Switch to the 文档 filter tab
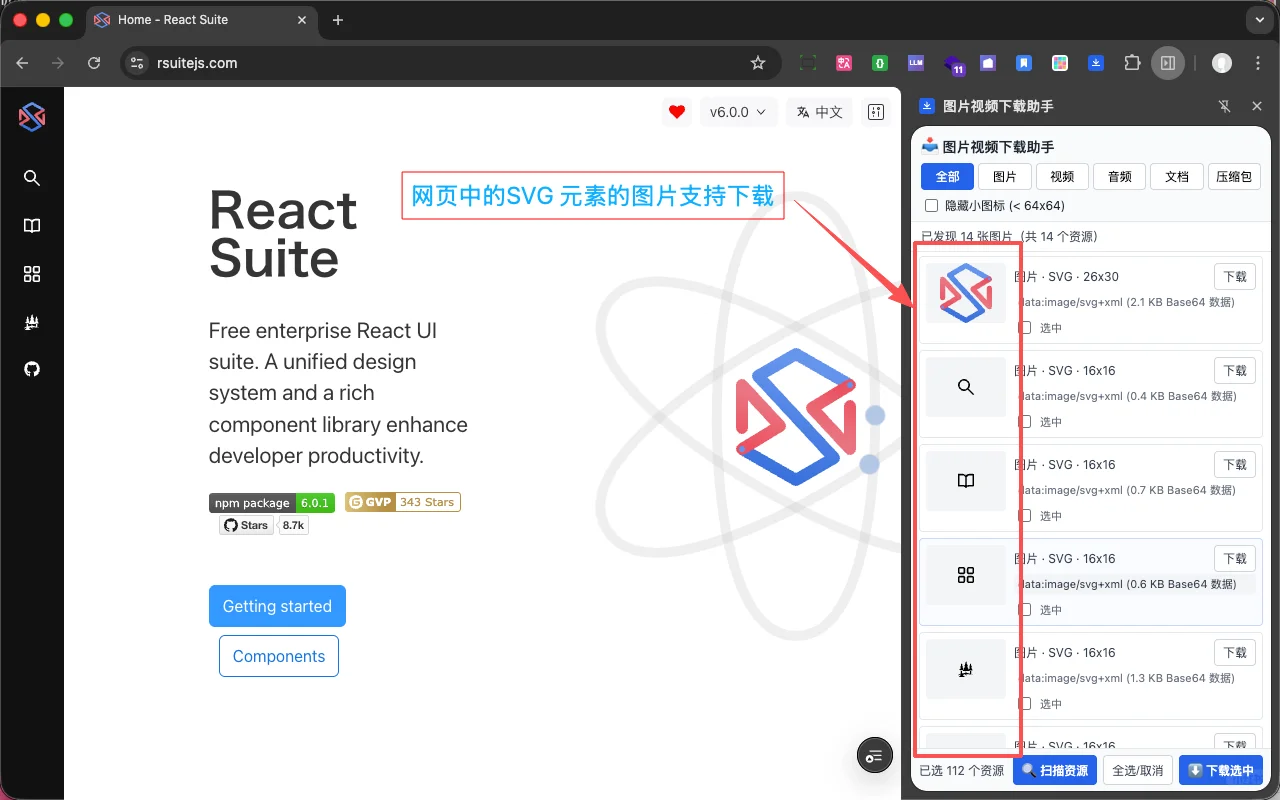 coord(1176,176)
